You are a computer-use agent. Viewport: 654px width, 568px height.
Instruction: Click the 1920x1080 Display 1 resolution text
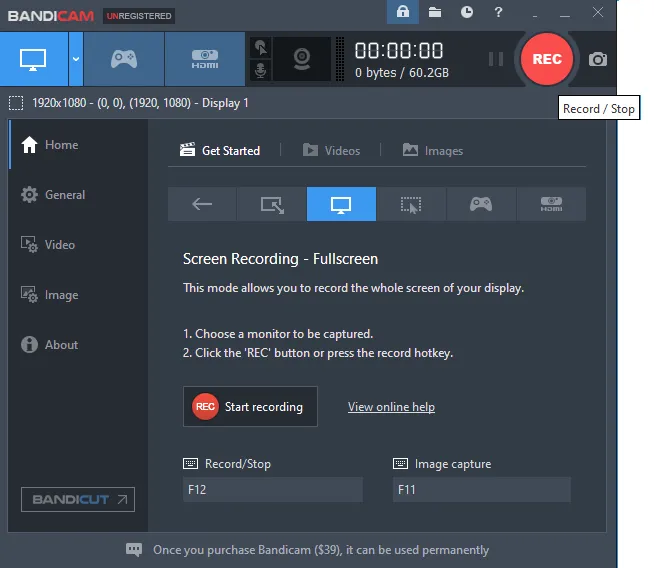140,103
